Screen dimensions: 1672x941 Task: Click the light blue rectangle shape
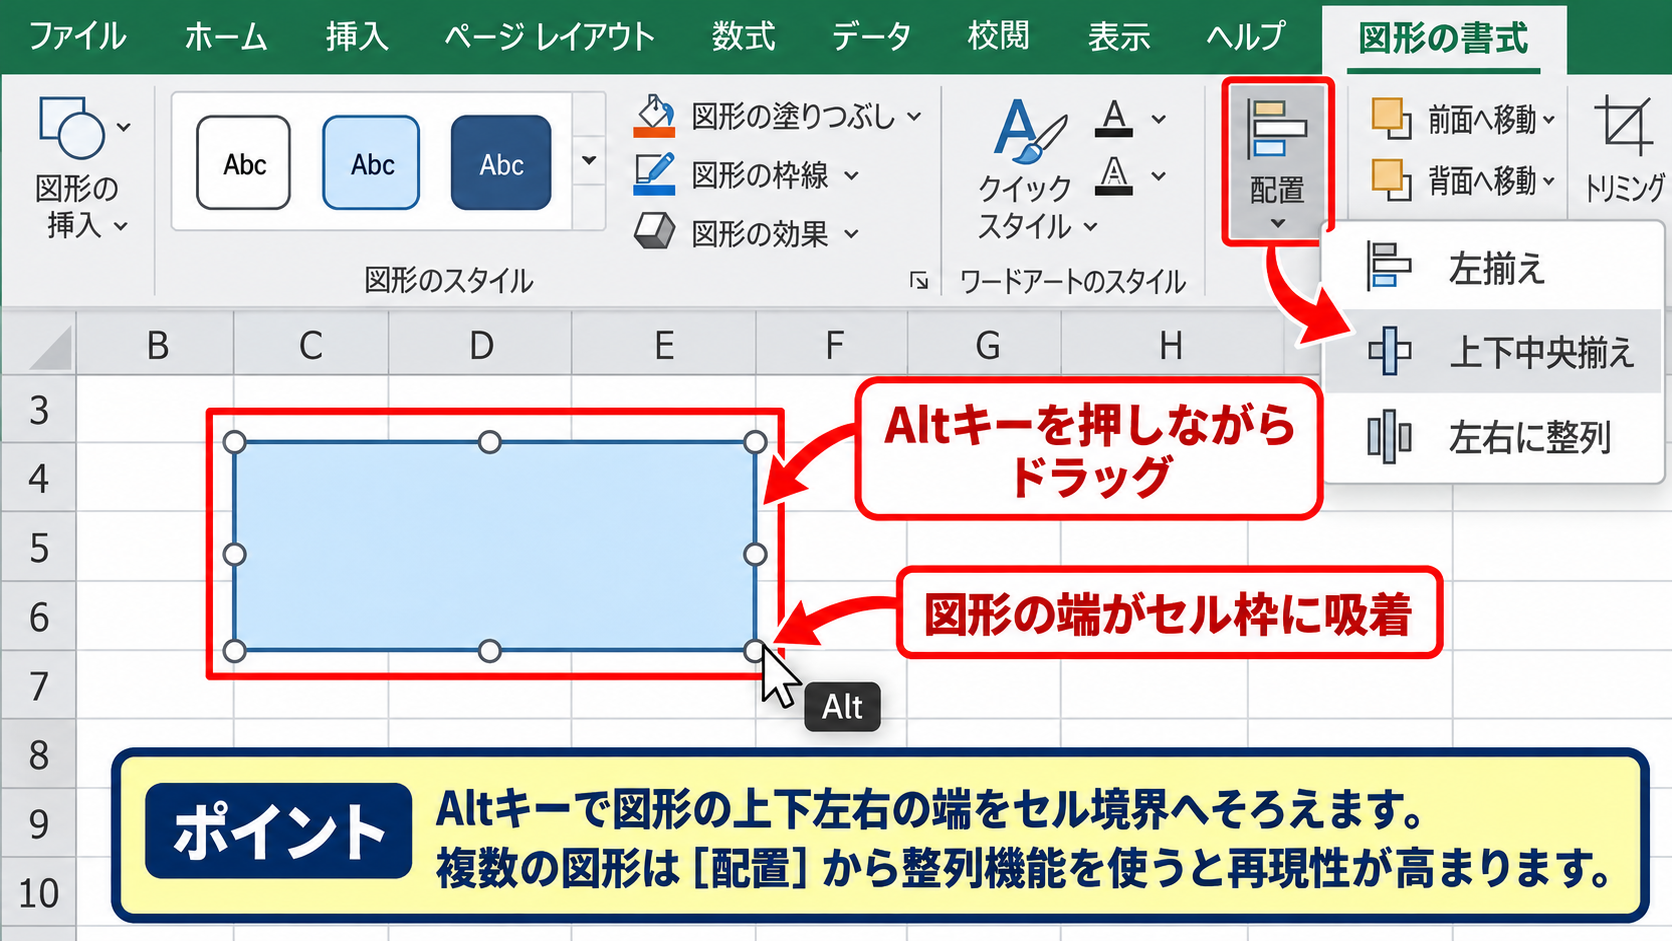tap(494, 547)
